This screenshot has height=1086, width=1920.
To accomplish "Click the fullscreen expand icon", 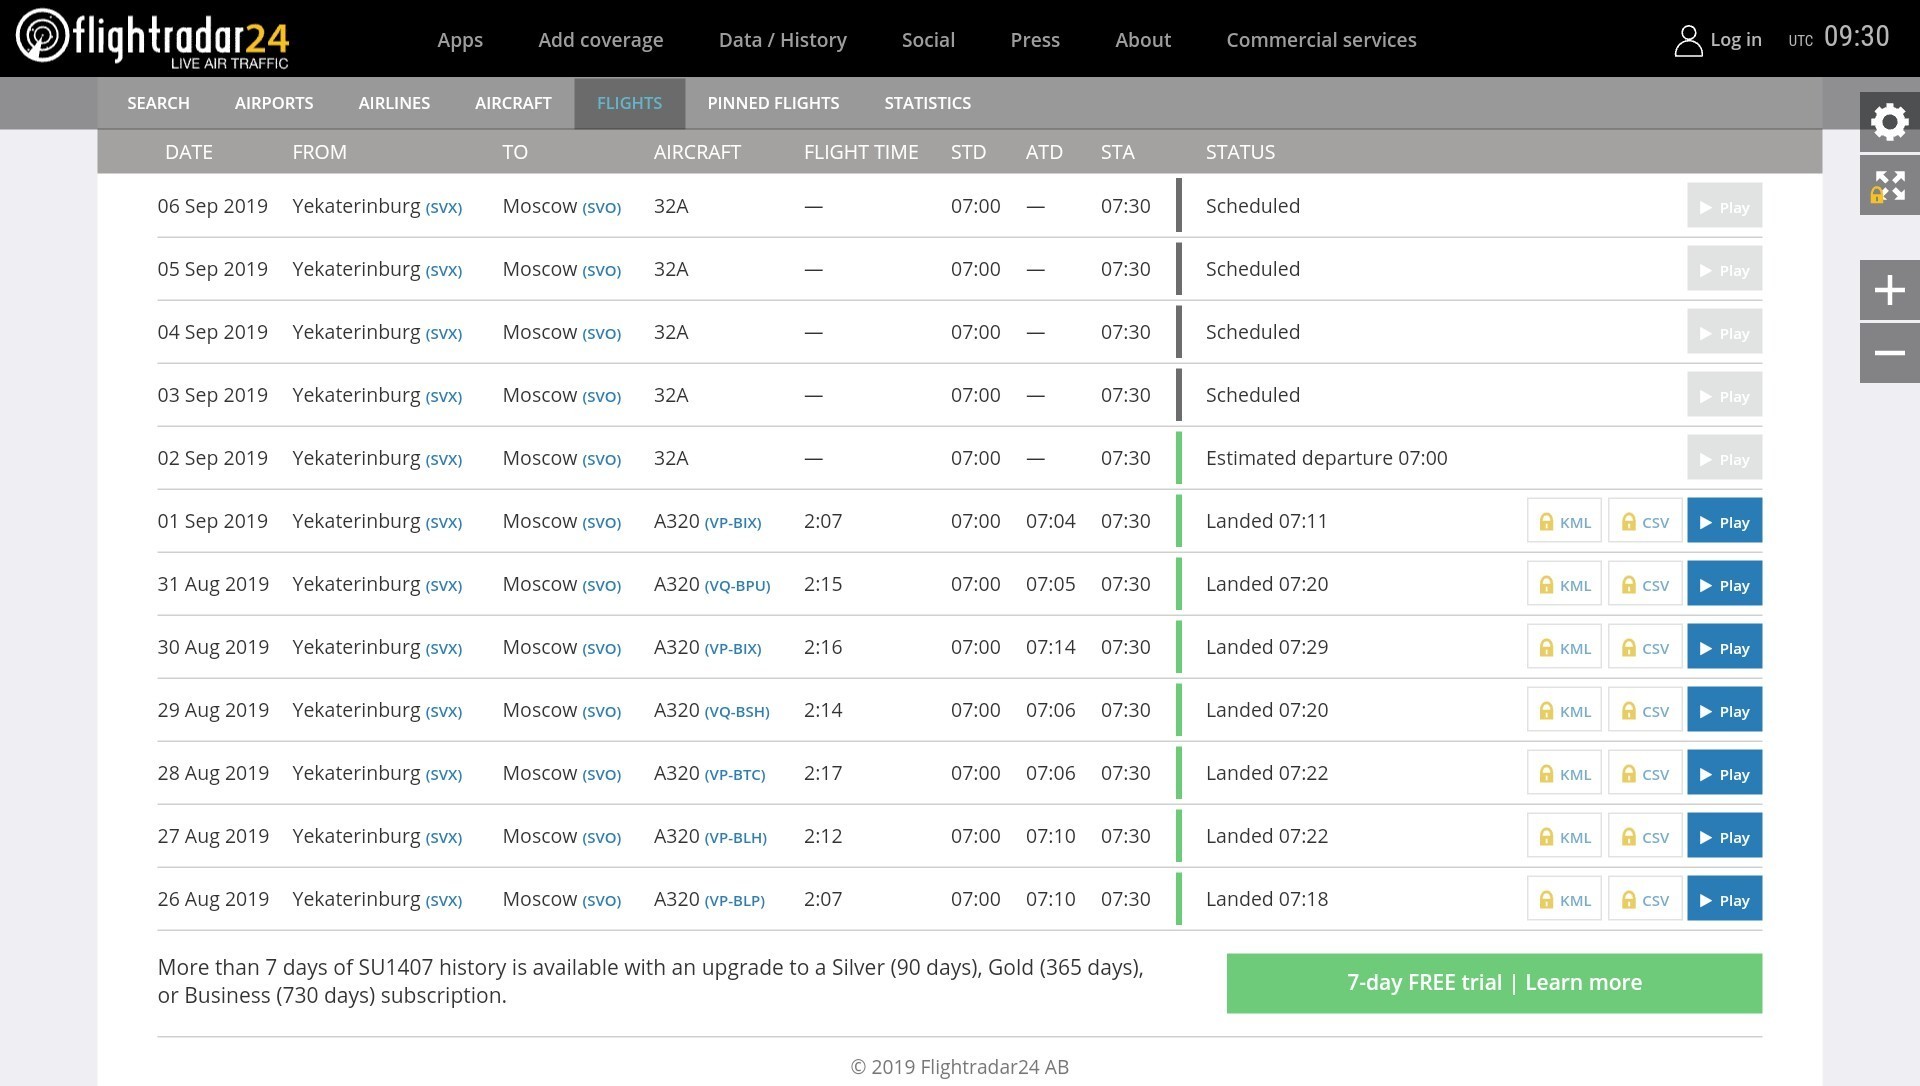I will (1889, 186).
